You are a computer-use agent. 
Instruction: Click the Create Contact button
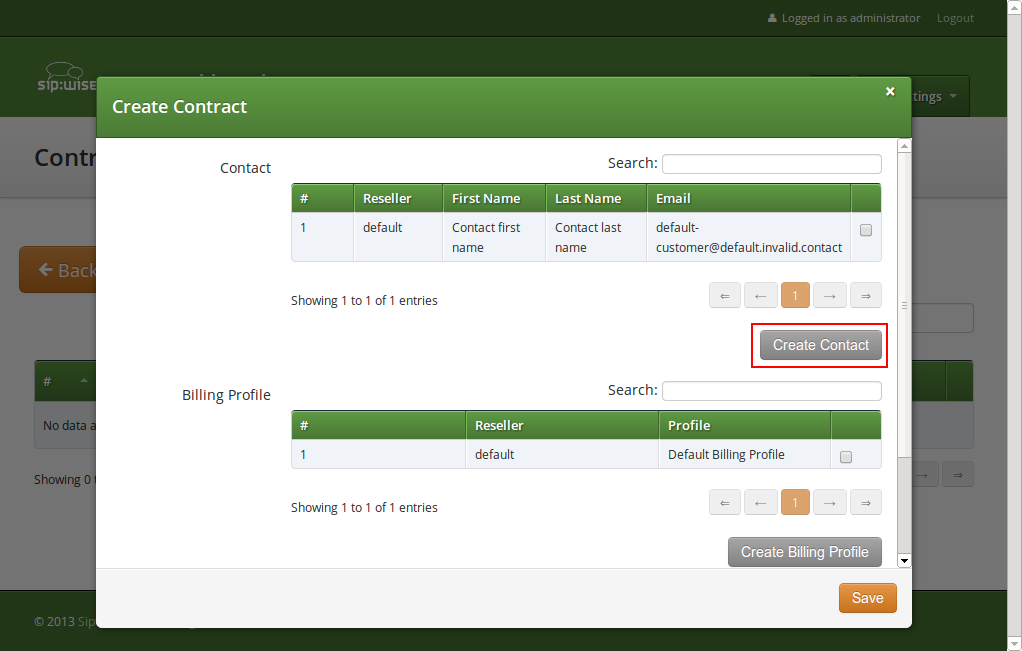[820, 345]
